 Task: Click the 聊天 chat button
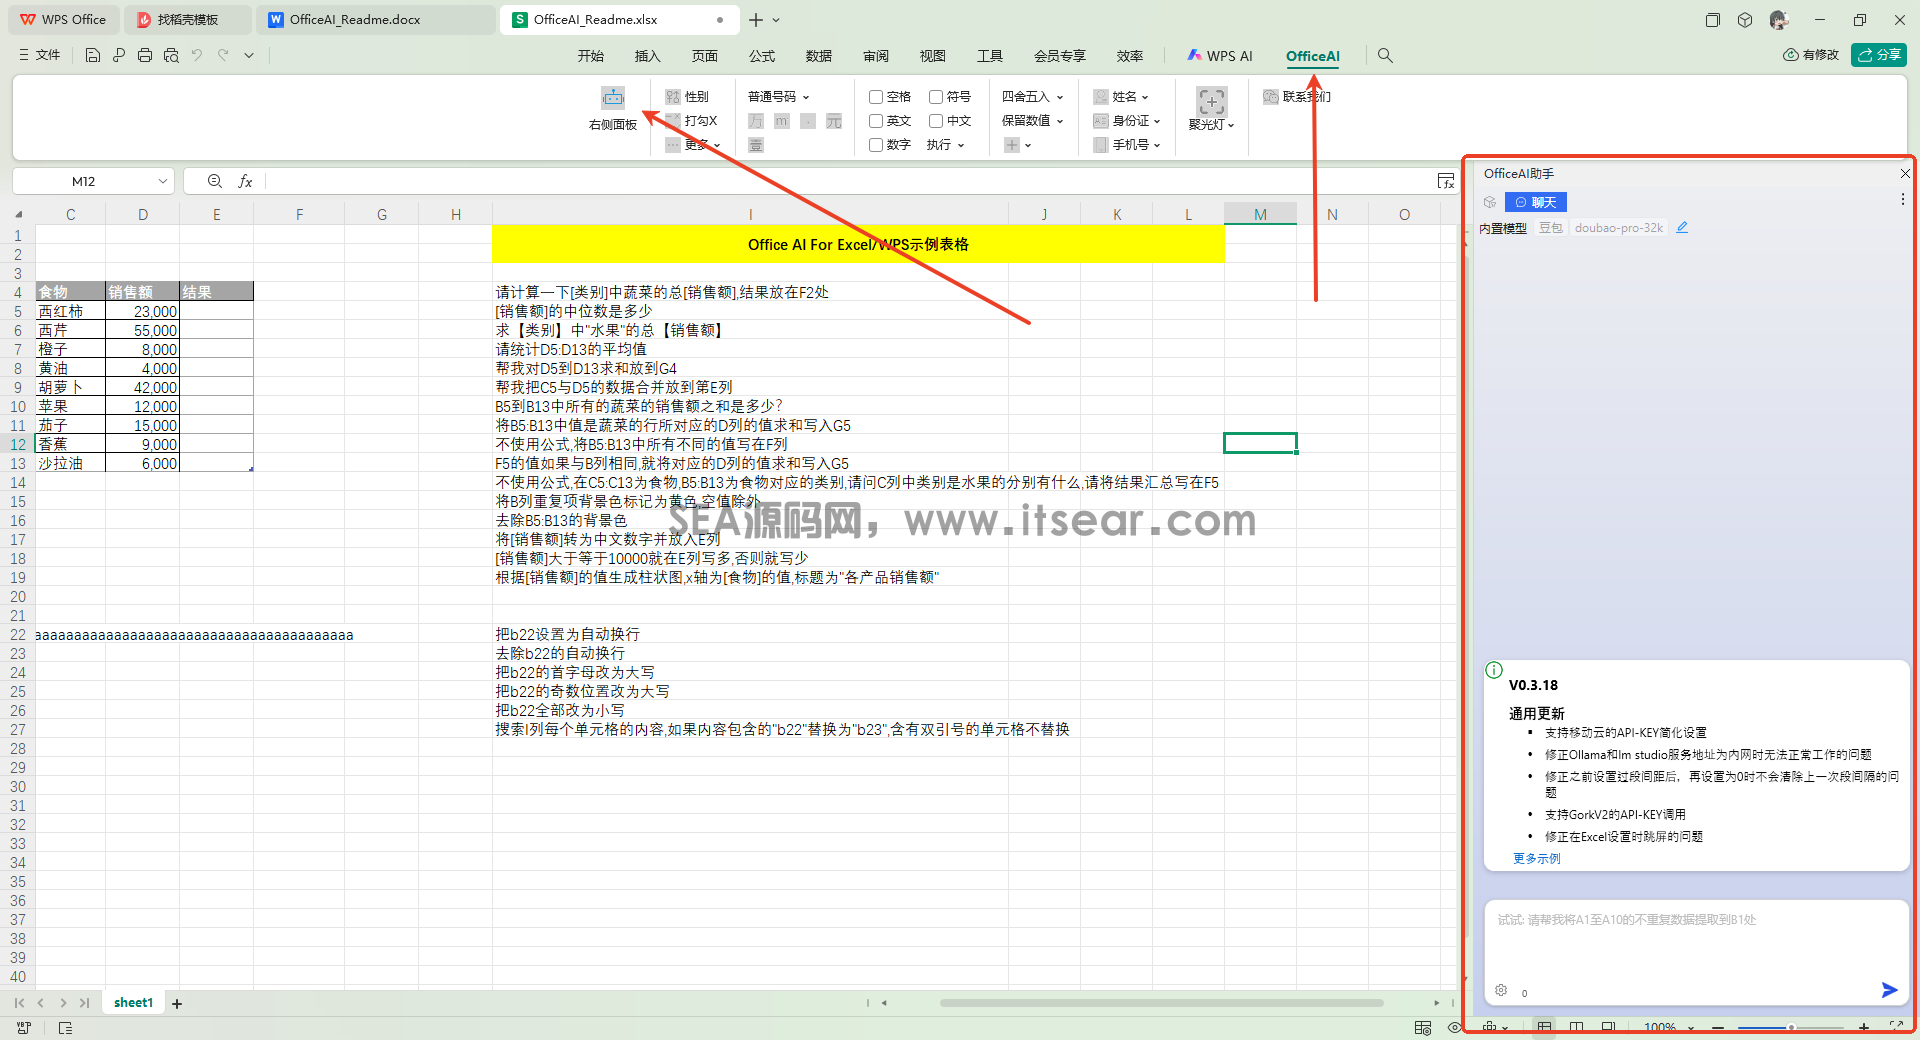(x=1536, y=202)
